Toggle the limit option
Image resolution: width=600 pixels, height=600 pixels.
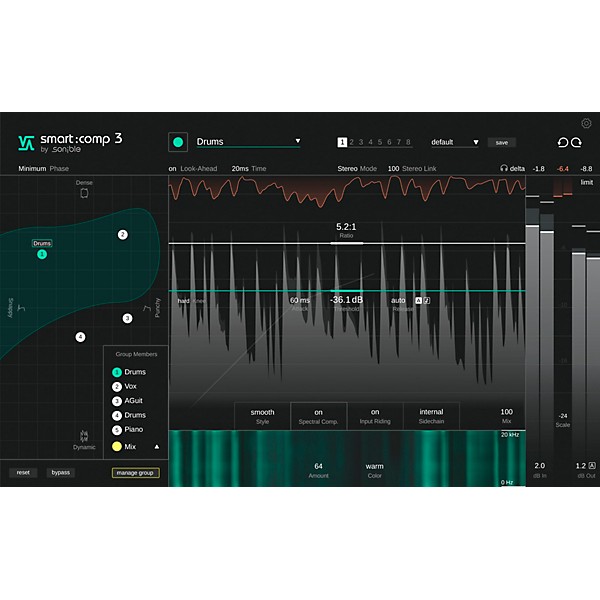coord(586,183)
